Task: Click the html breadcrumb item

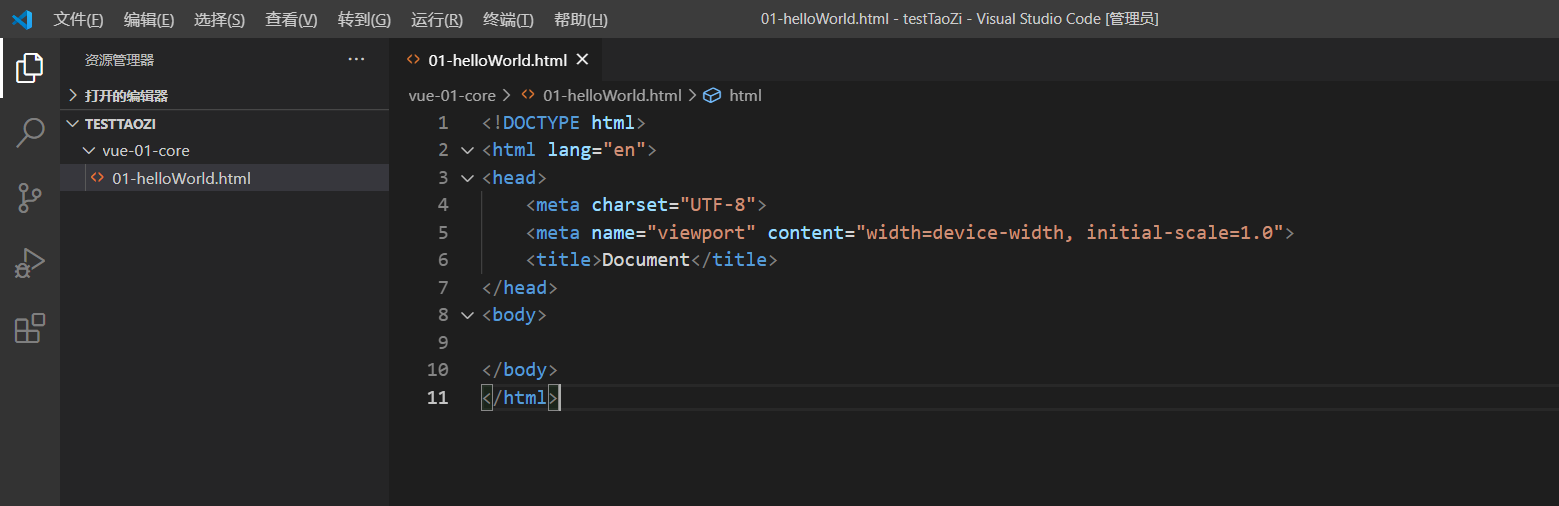Action: [745, 96]
